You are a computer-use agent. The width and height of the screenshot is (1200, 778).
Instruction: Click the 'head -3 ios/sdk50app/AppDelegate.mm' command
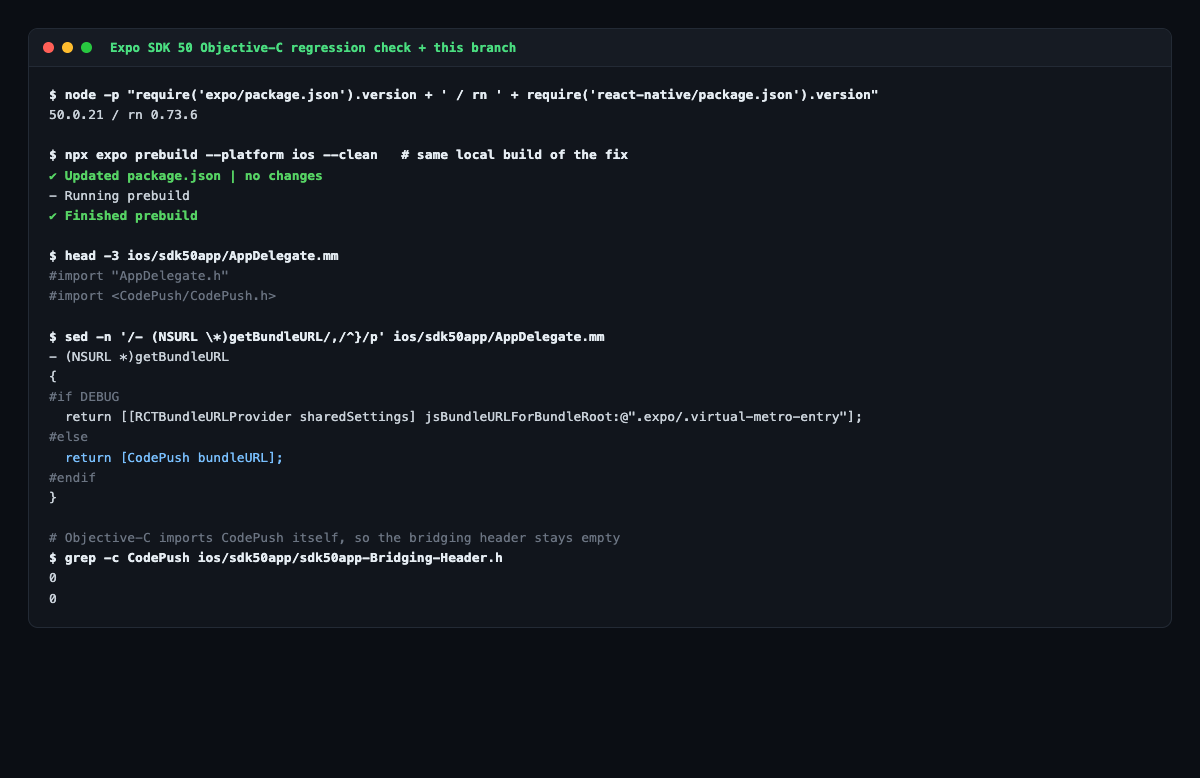tap(194, 256)
